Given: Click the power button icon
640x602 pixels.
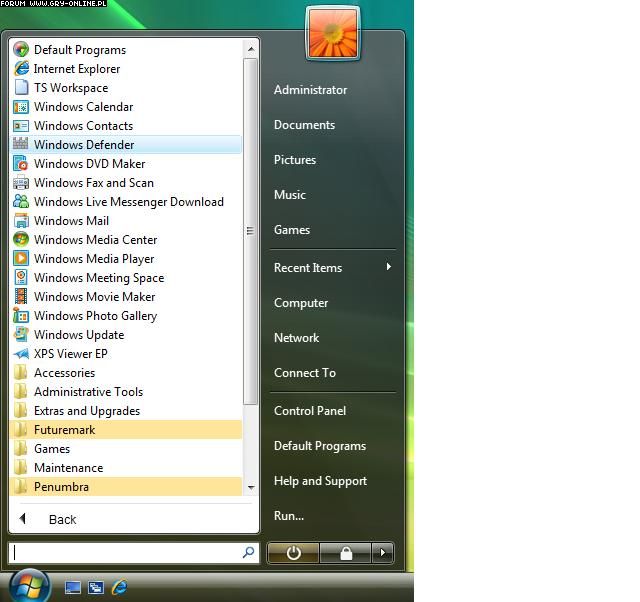Looking at the screenshot, I should coord(293,553).
